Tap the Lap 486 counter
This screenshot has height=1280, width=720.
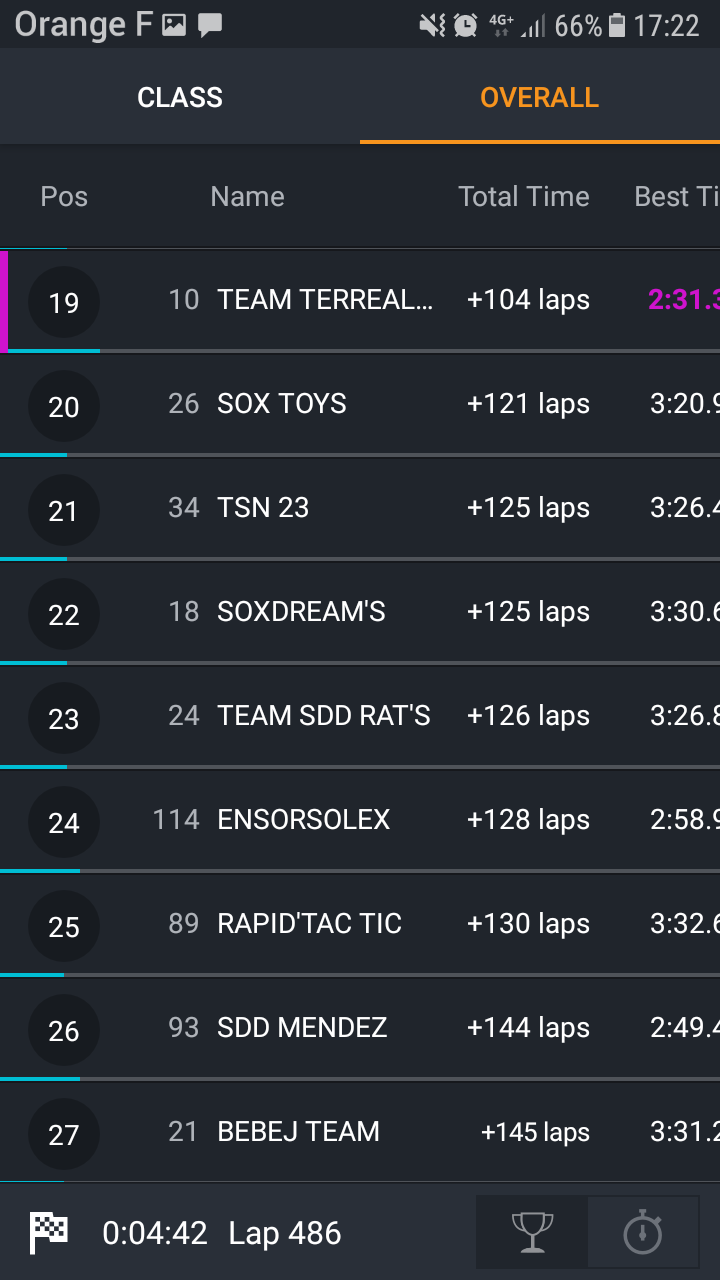point(285,1233)
